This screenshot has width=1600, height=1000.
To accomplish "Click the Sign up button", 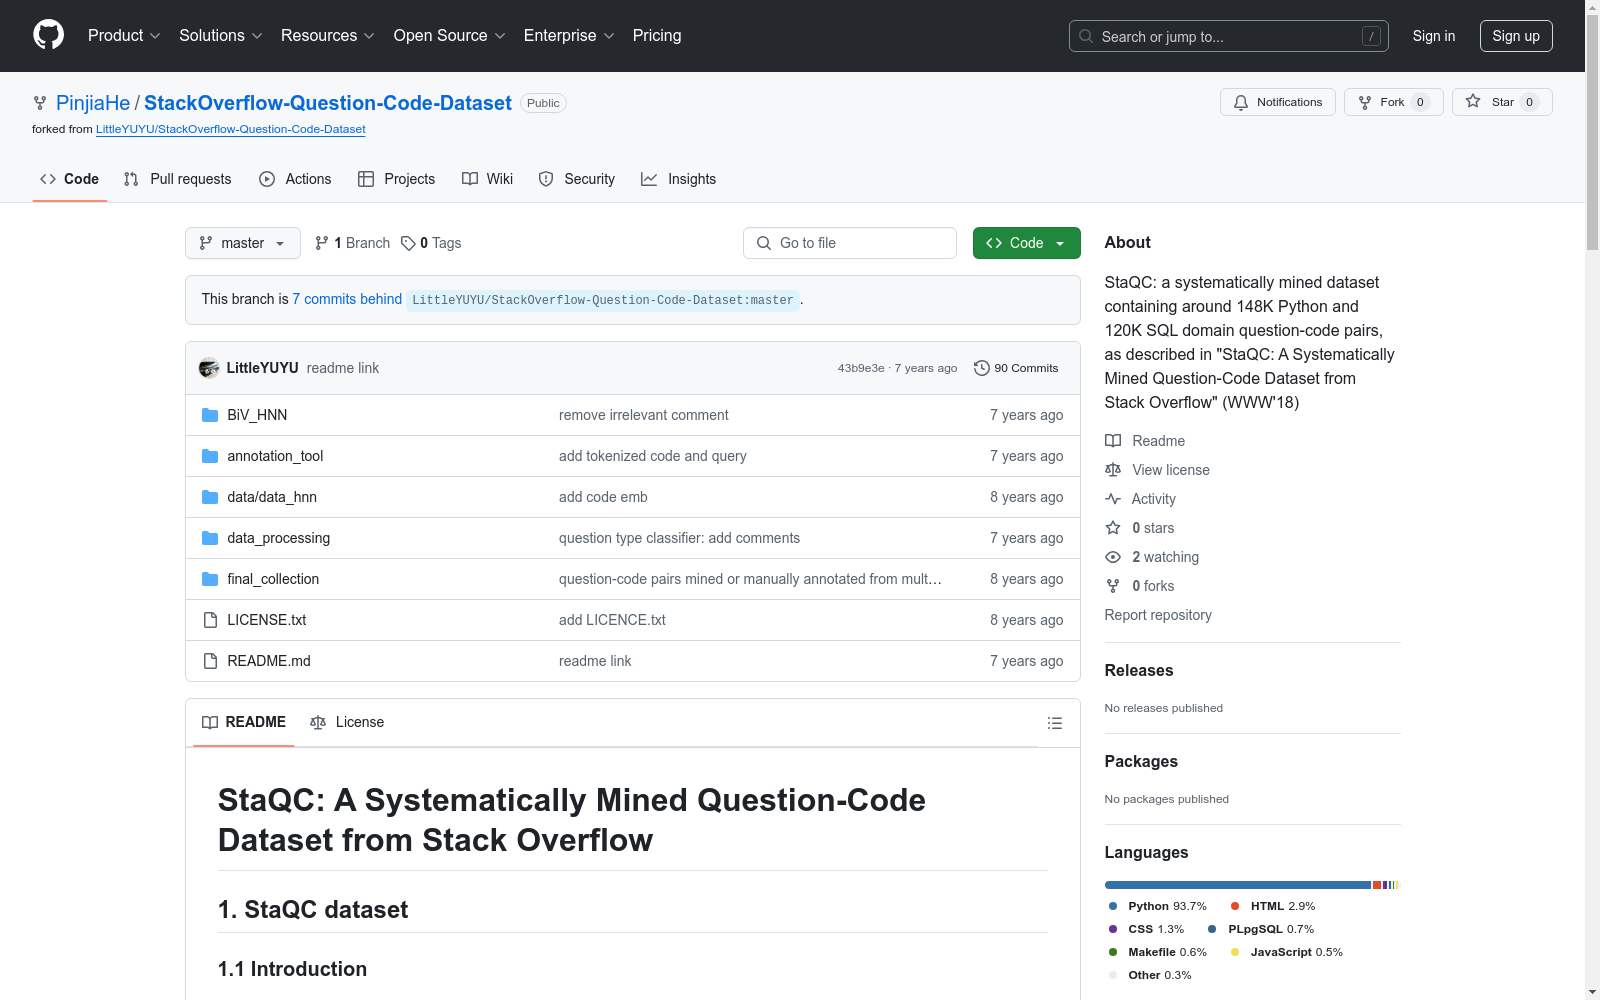I will tap(1516, 36).
